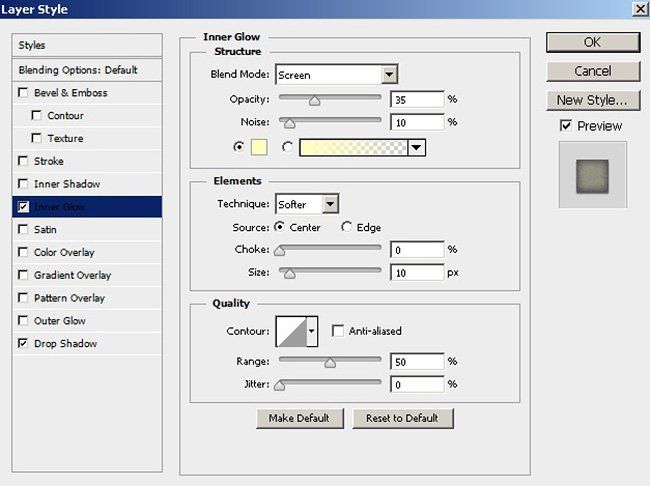Image resolution: width=650 pixels, height=486 pixels.
Task: Enable the Bevel & Emboss checkbox
Action: 23,92
